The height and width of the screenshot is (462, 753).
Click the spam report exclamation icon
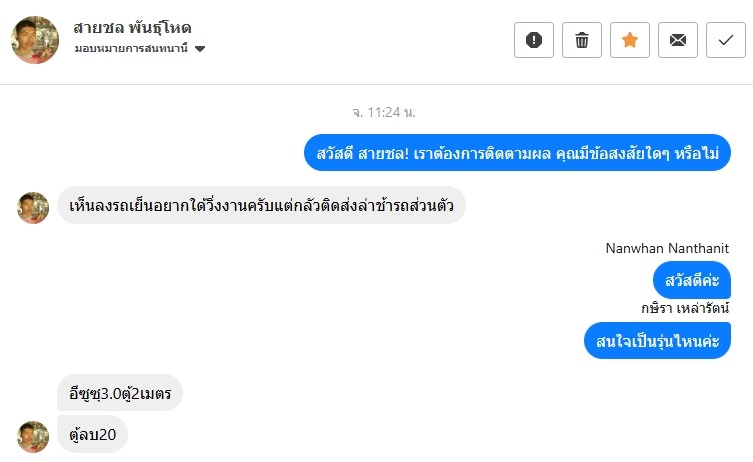[x=533, y=40]
